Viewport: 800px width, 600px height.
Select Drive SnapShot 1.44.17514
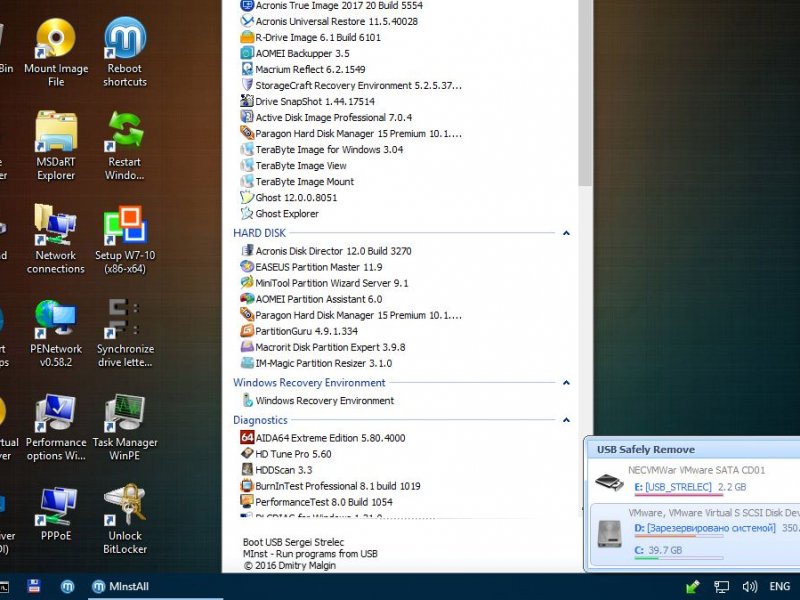(x=307, y=102)
